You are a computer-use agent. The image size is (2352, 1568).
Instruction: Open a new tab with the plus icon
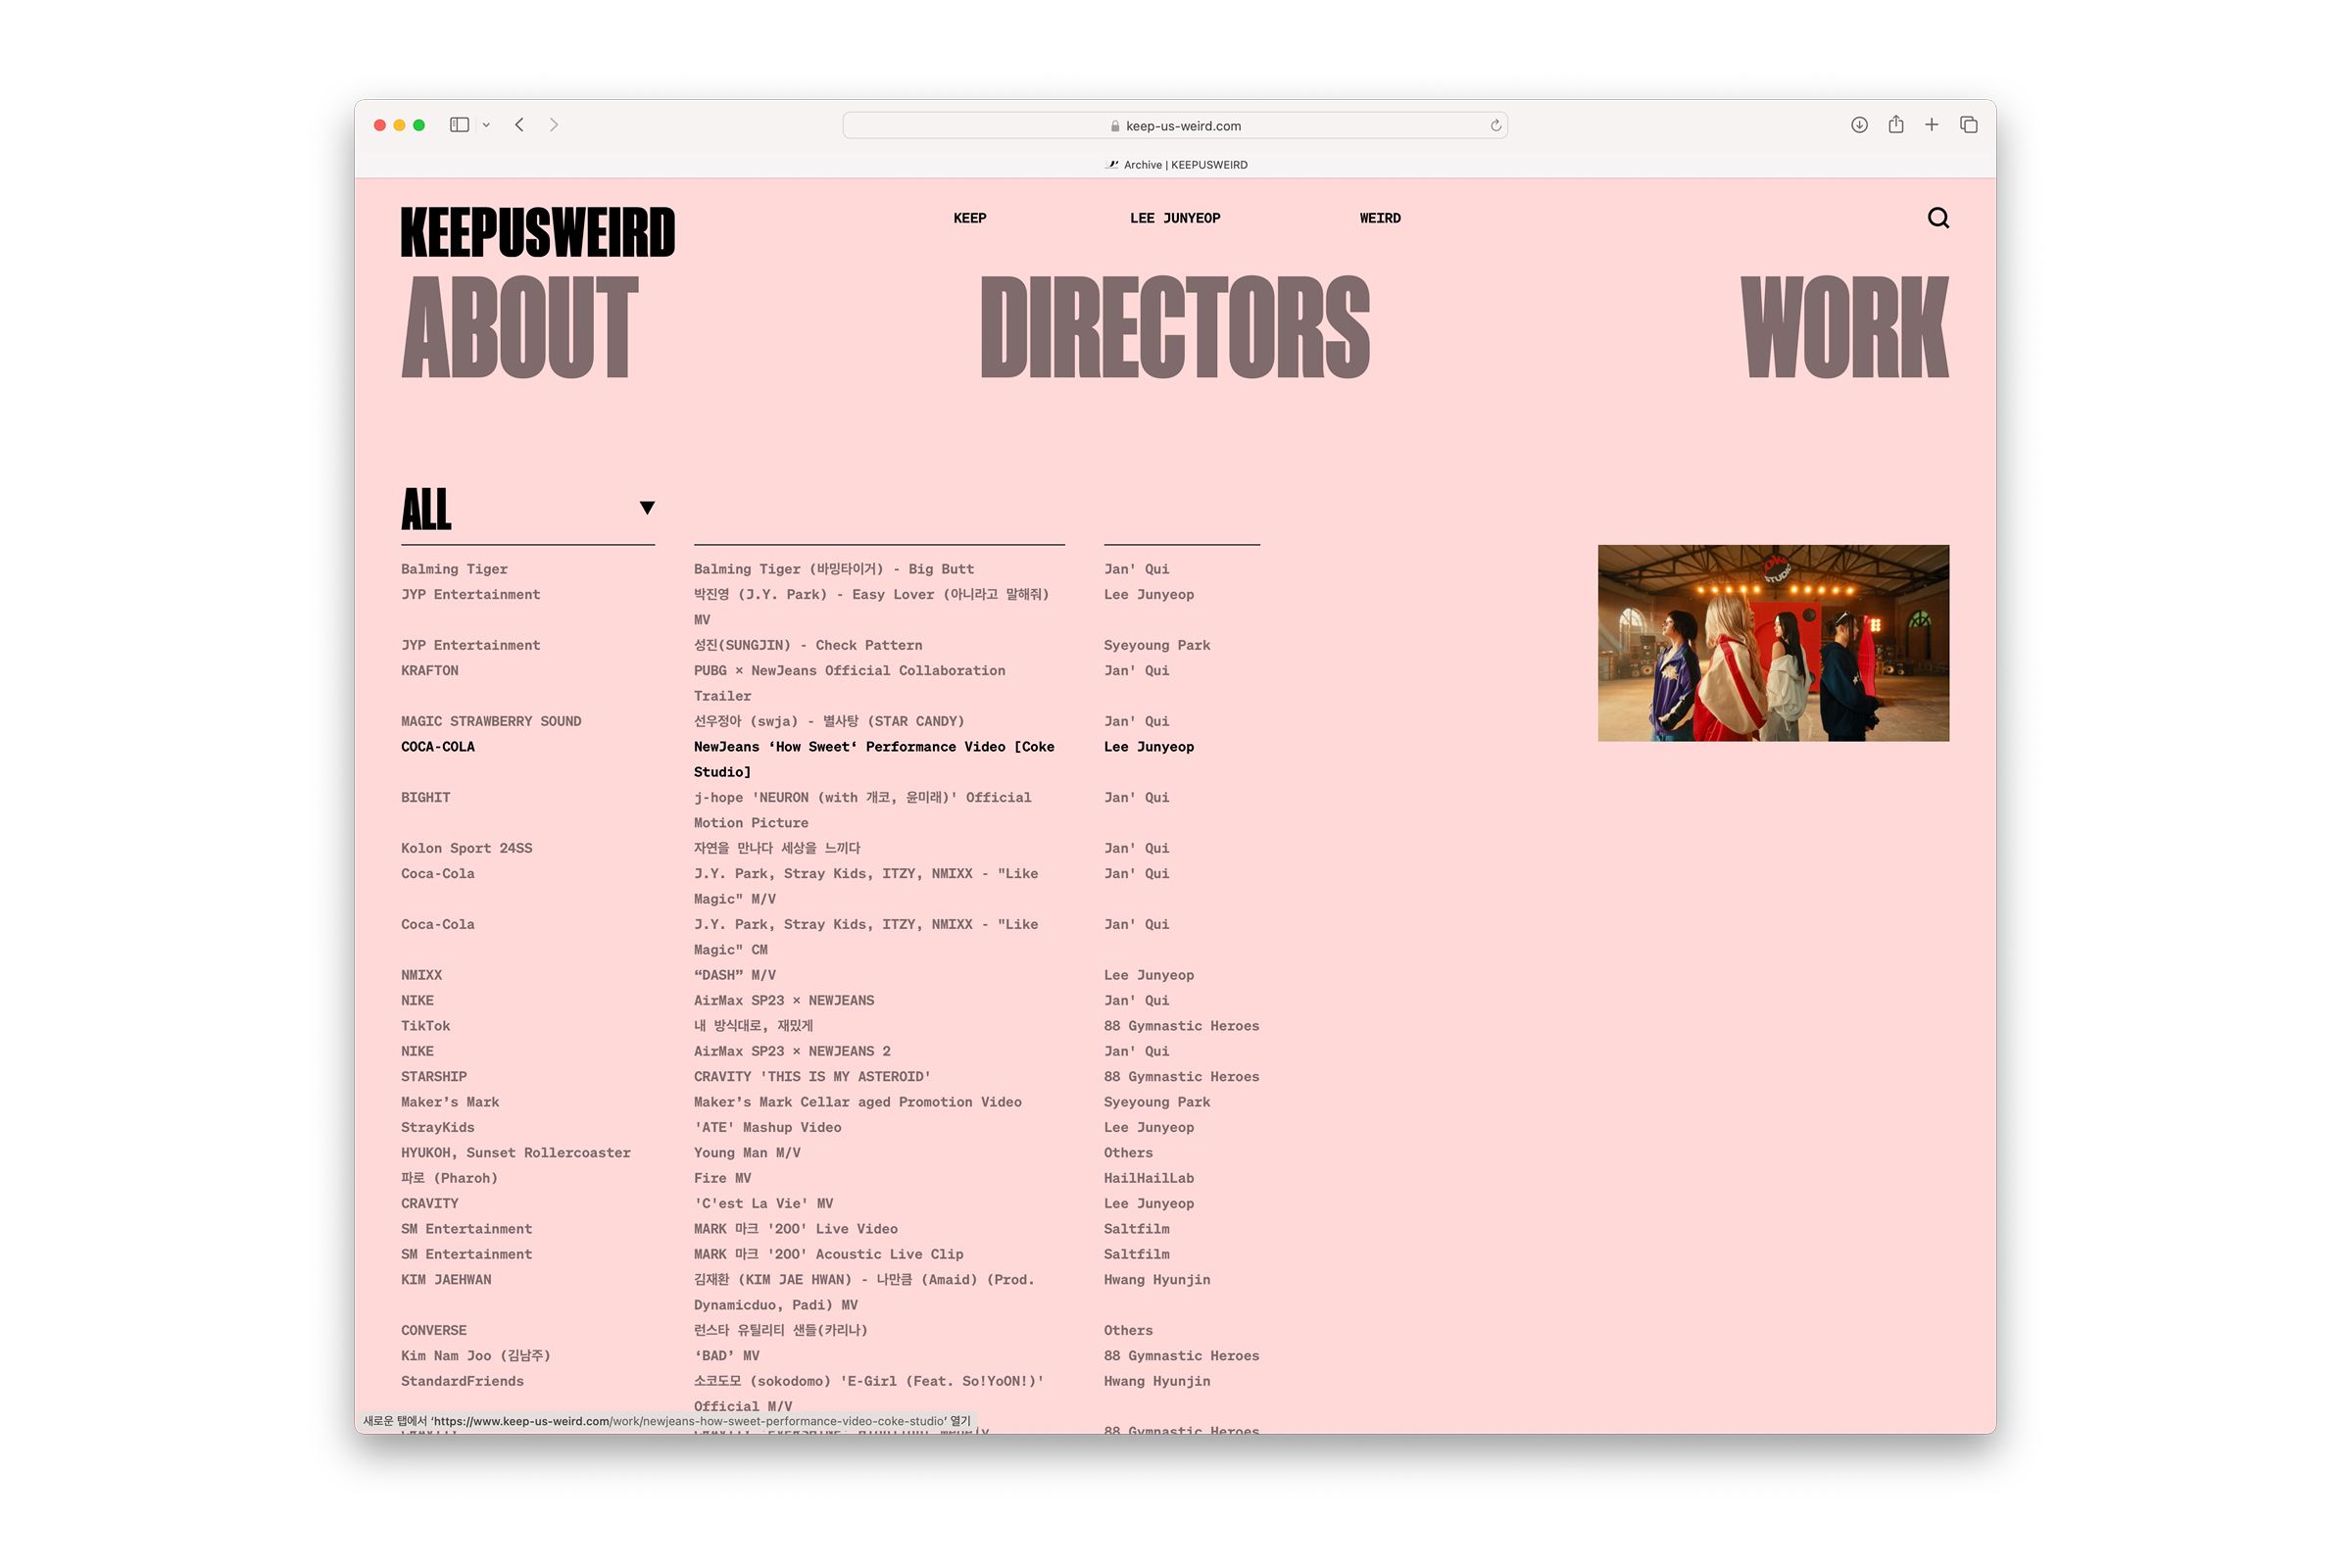(1932, 125)
